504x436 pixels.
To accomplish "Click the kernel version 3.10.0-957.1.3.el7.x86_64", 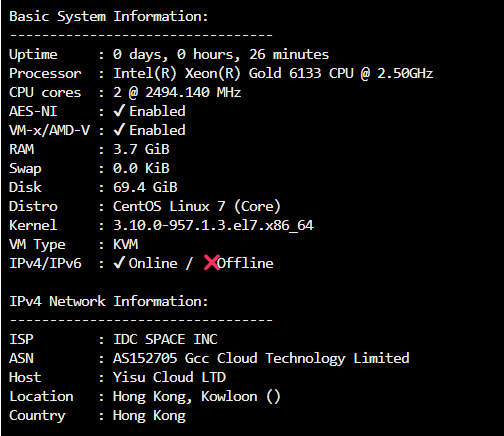I will coord(213,225).
